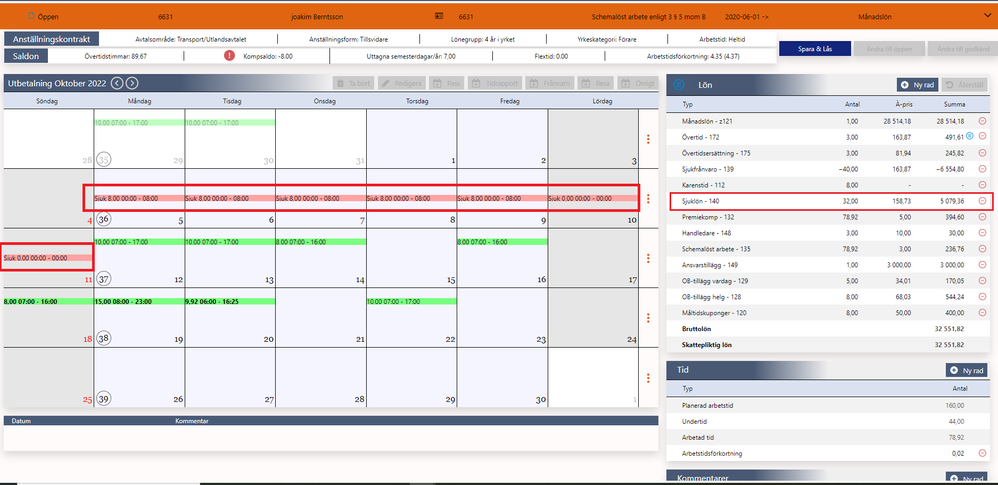Open the Saldon tab
Image resolution: width=998 pixels, height=485 pixels.
26,56
